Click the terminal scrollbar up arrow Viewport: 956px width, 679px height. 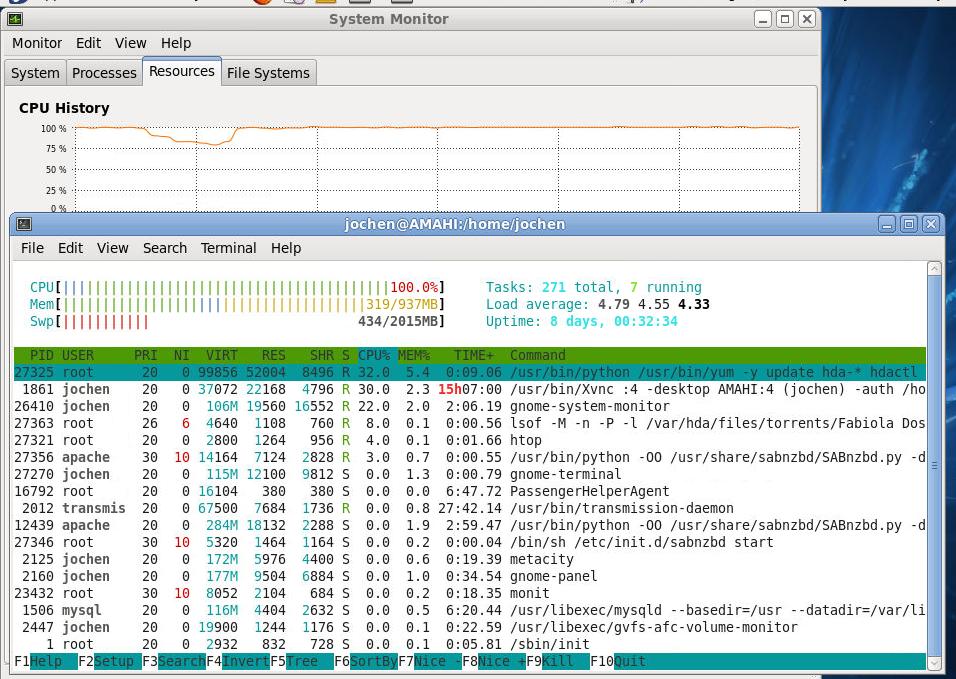click(934, 268)
